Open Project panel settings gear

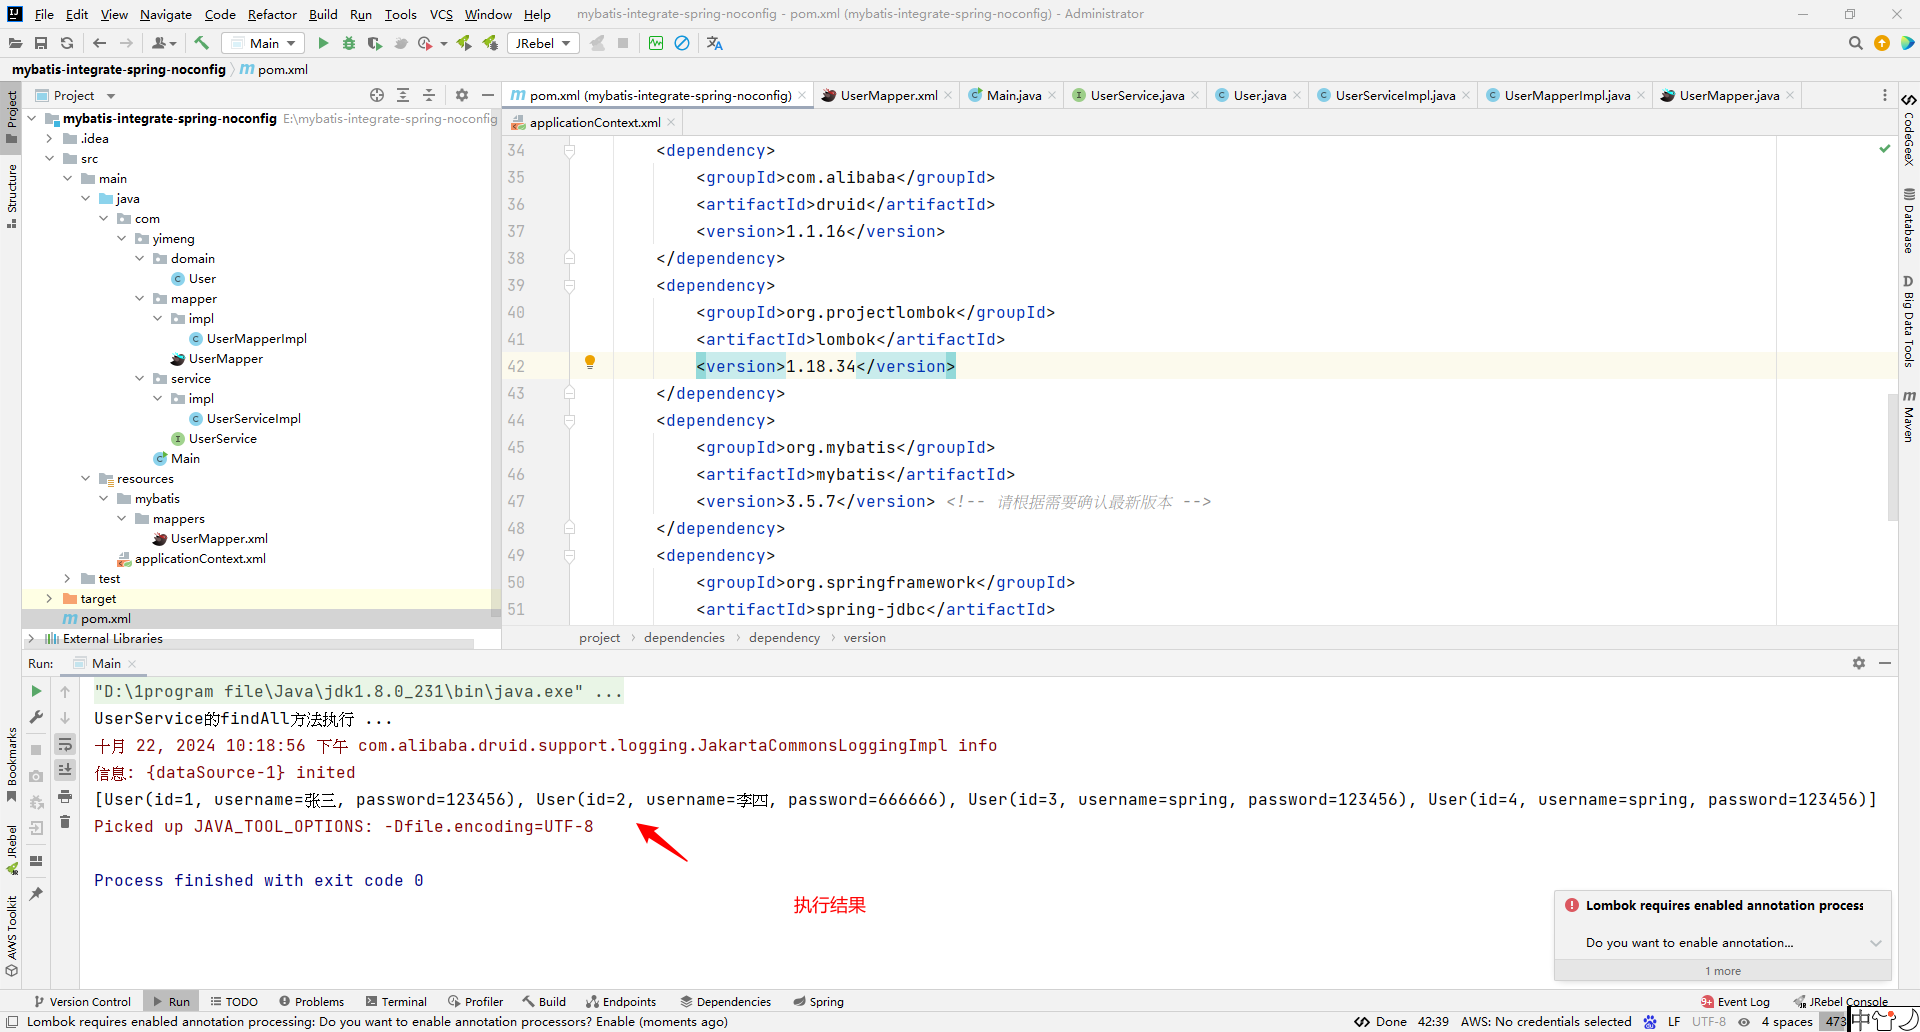click(462, 95)
